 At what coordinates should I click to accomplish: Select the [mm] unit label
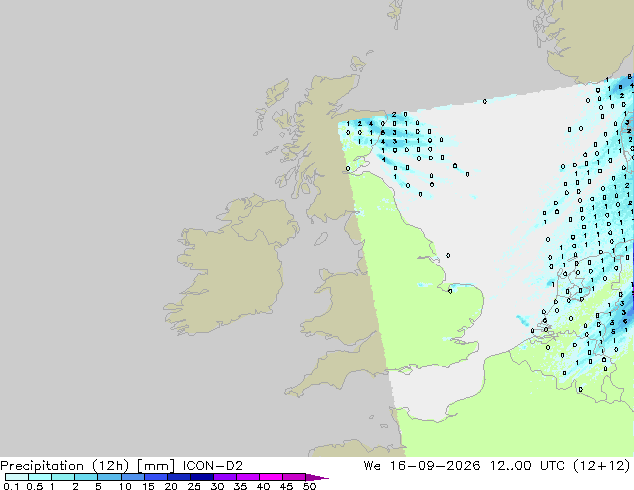[x=156, y=466]
